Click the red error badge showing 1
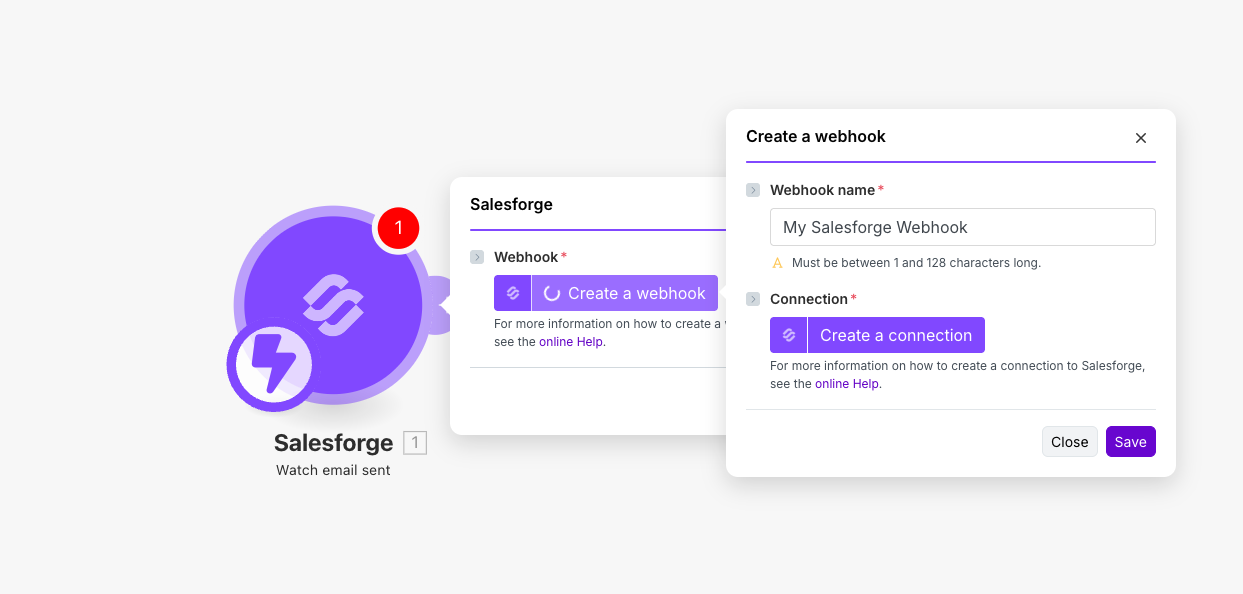 tap(398, 228)
